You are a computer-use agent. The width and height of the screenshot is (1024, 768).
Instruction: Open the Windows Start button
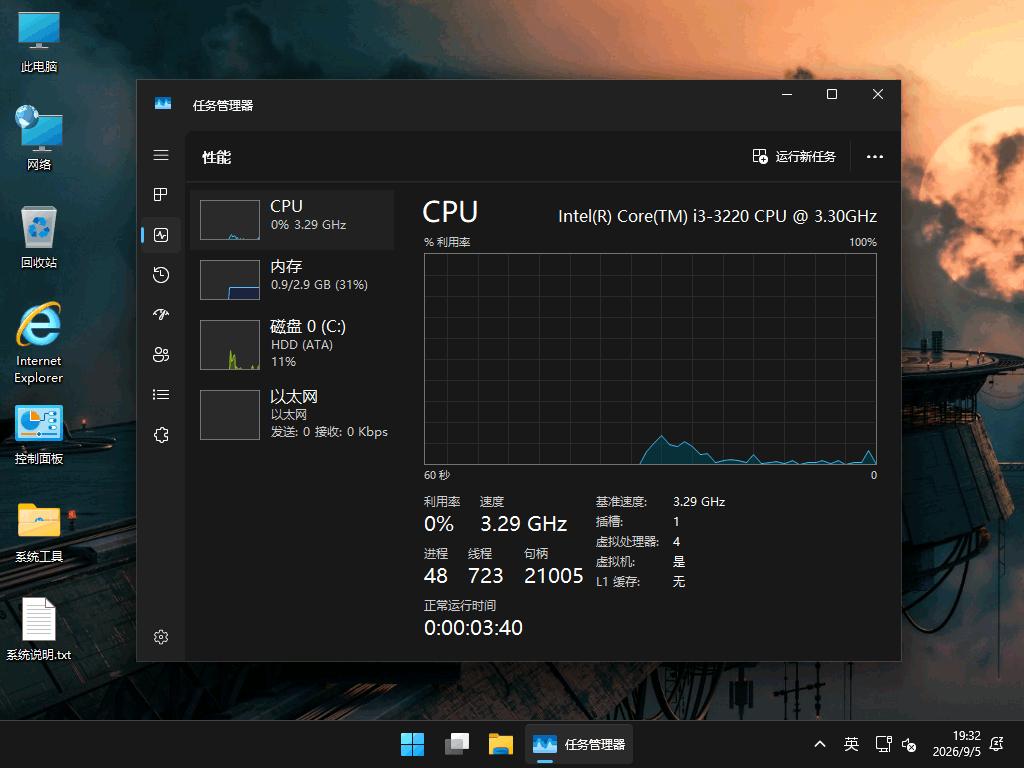(x=412, y=744)
